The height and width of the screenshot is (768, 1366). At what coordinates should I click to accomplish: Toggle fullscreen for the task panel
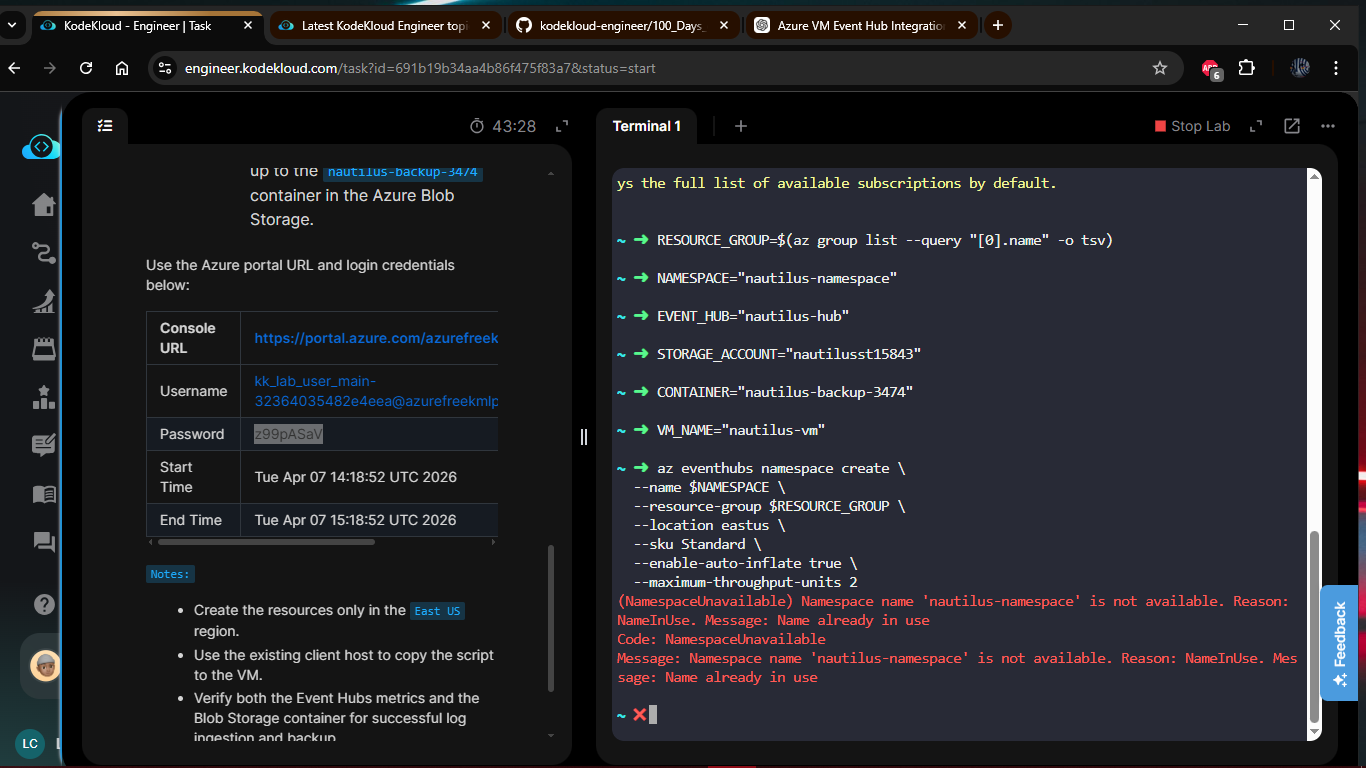click(x=562, y=126)
